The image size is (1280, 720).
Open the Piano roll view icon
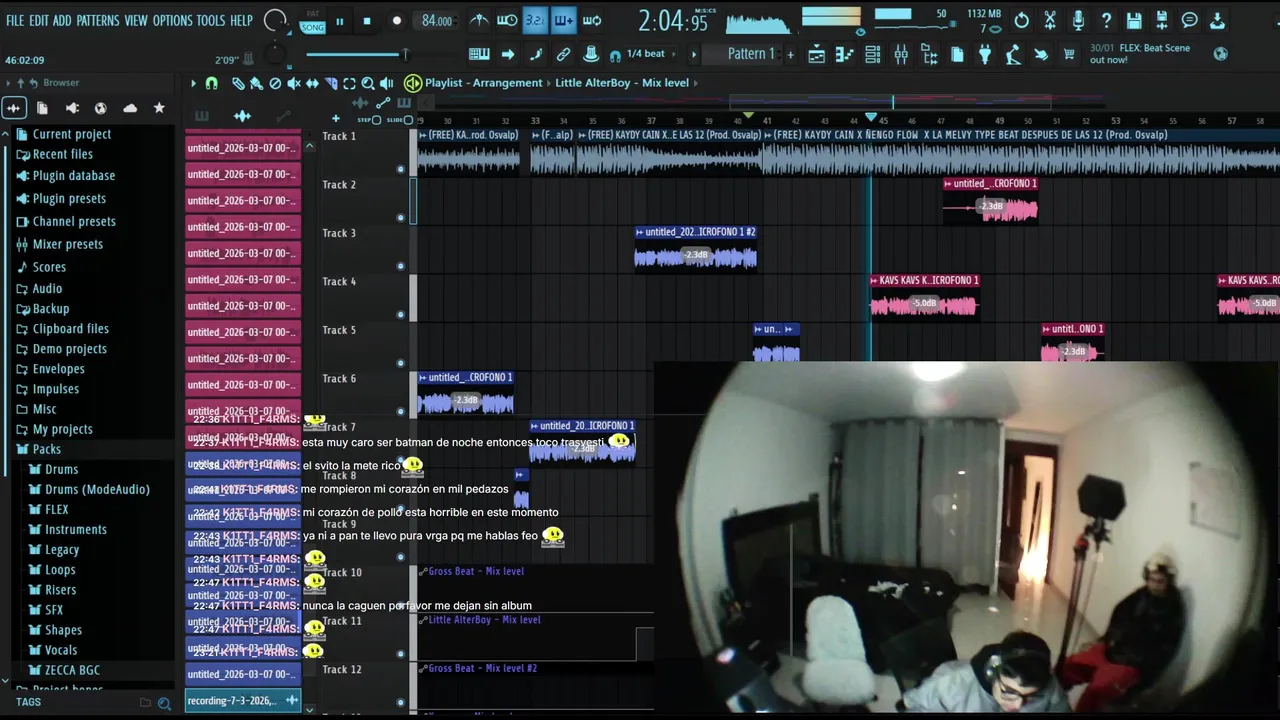[x=845, y=55]
